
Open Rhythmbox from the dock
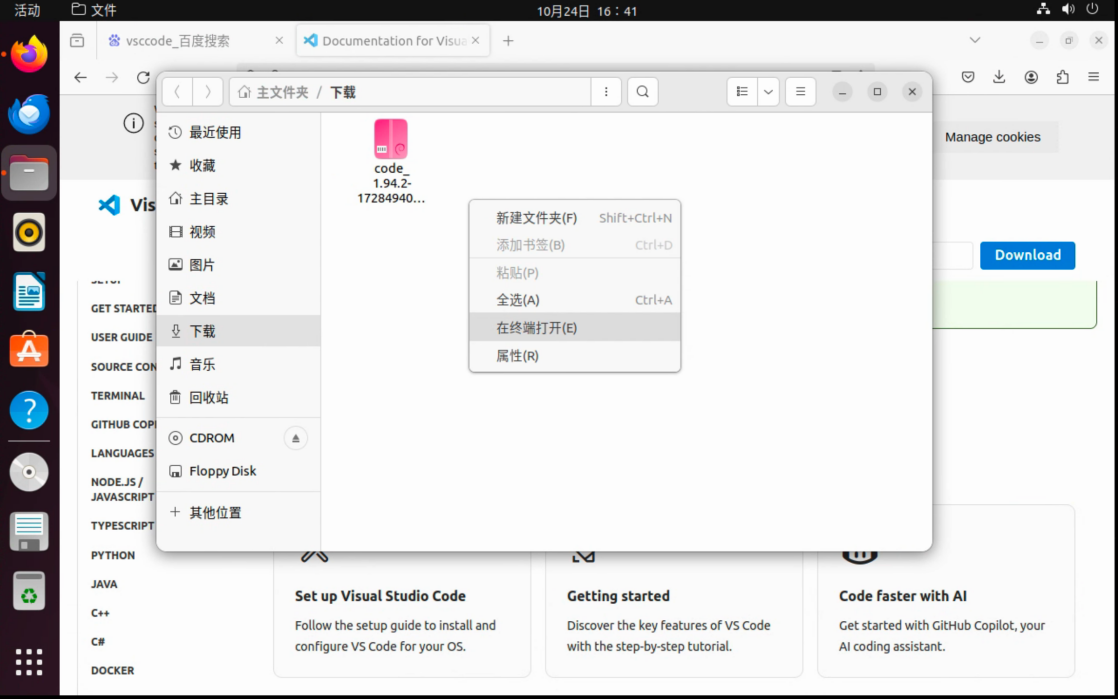pyautogui.click(x=29, y=233)
